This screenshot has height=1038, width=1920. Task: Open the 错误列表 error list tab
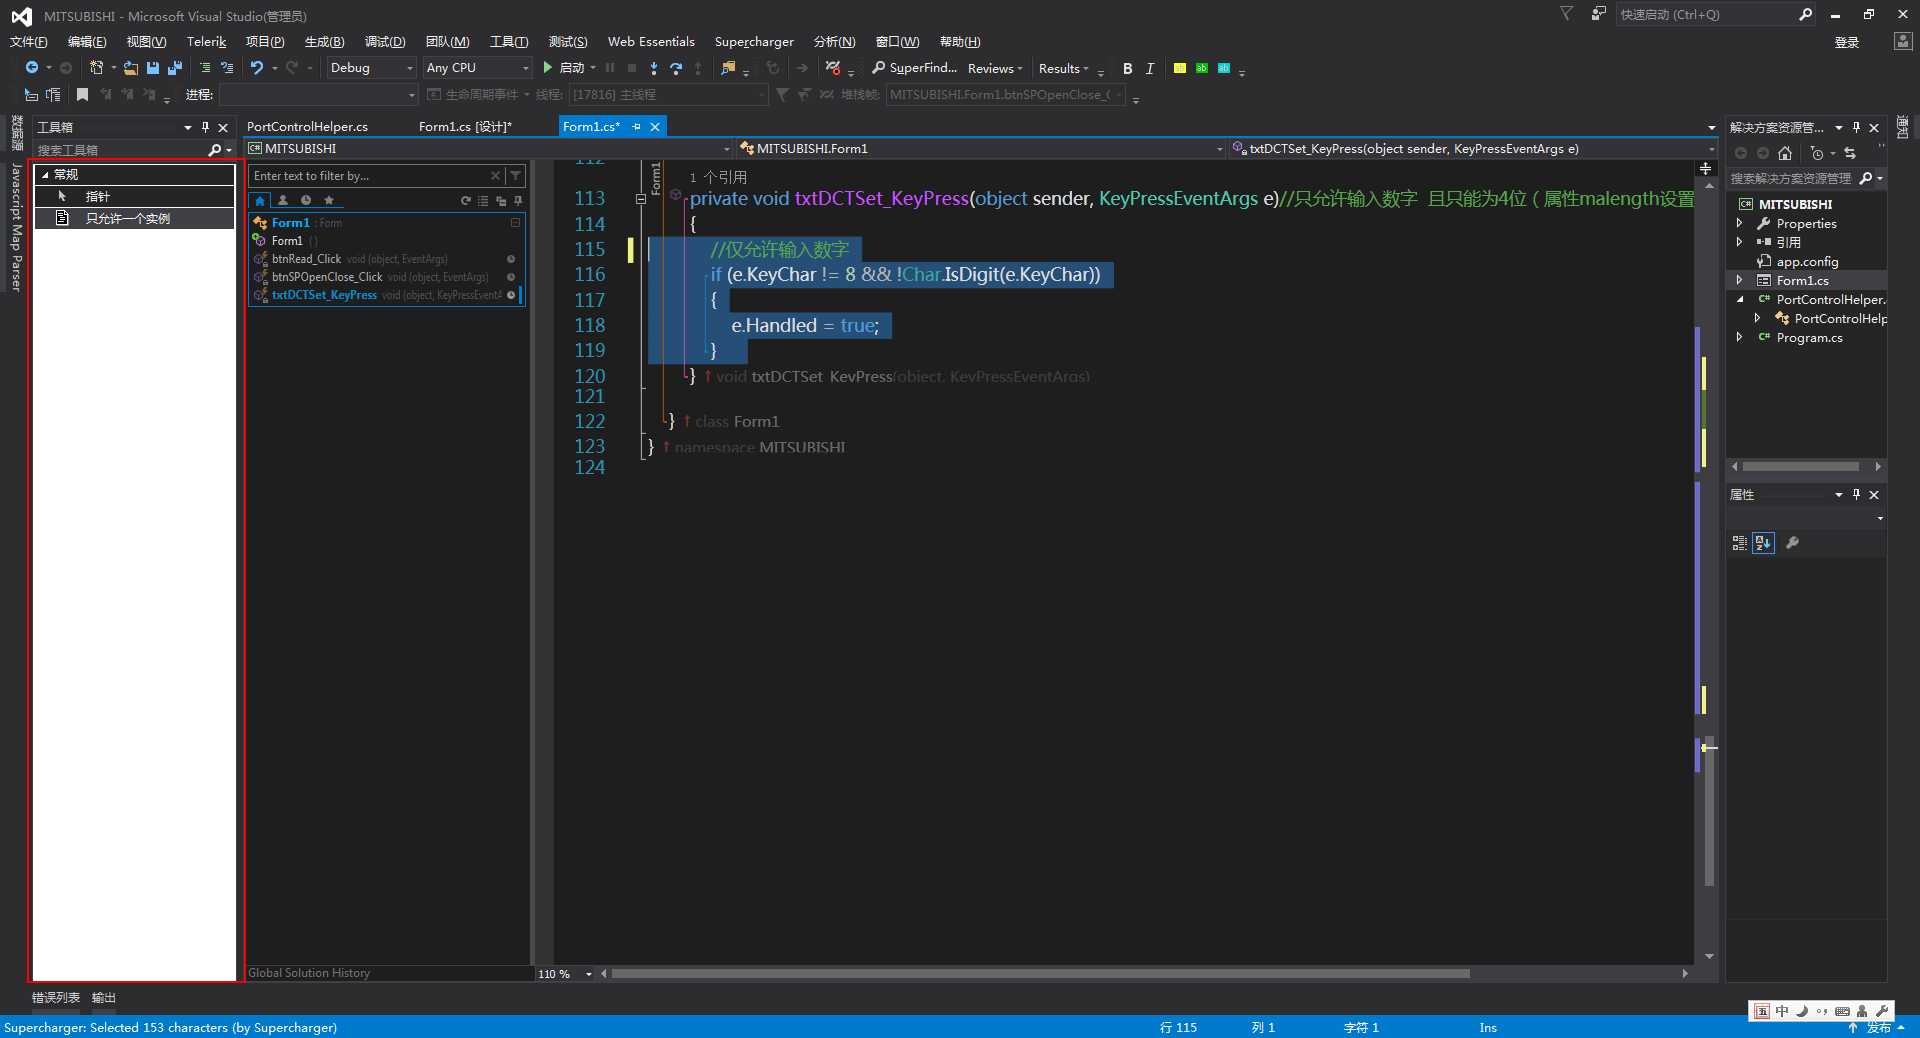pos(56,998)
